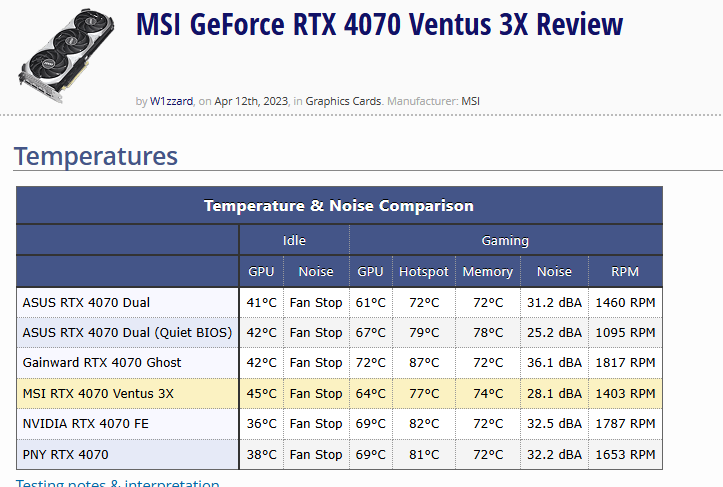Click the 25.2 dBA noise value
The height and width of the screenshot is (487, 723).
(x=554, y=333)
